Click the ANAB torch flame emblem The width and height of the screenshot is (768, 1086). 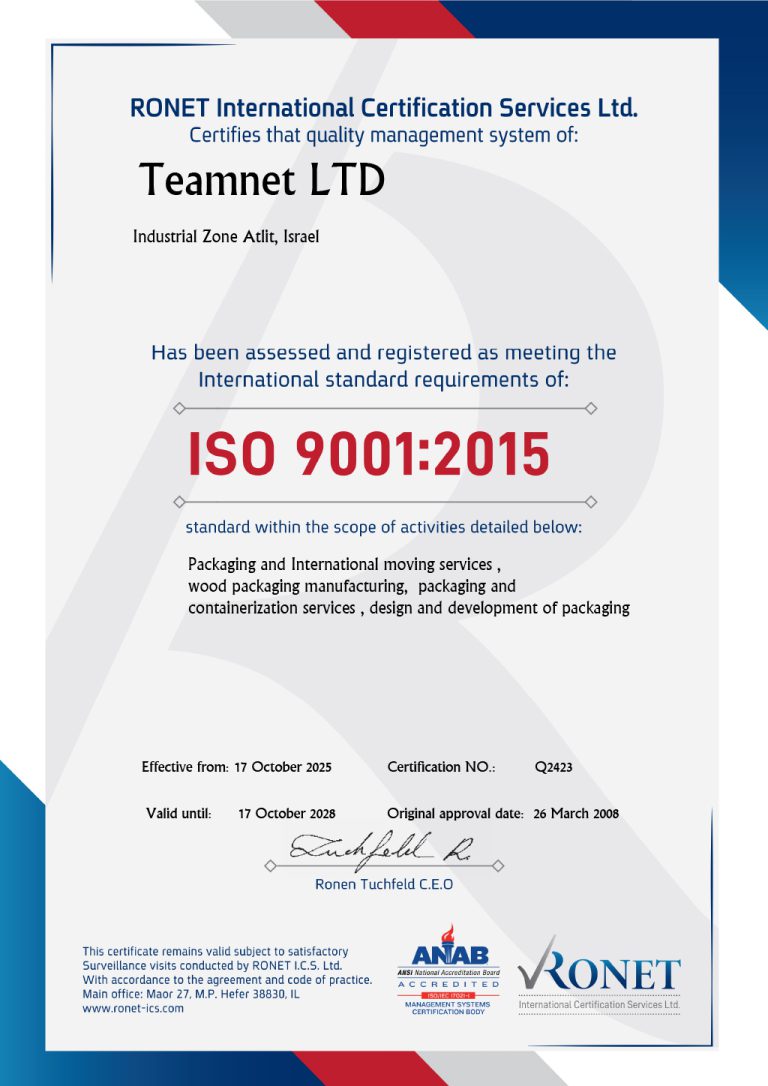coord(449,932)
